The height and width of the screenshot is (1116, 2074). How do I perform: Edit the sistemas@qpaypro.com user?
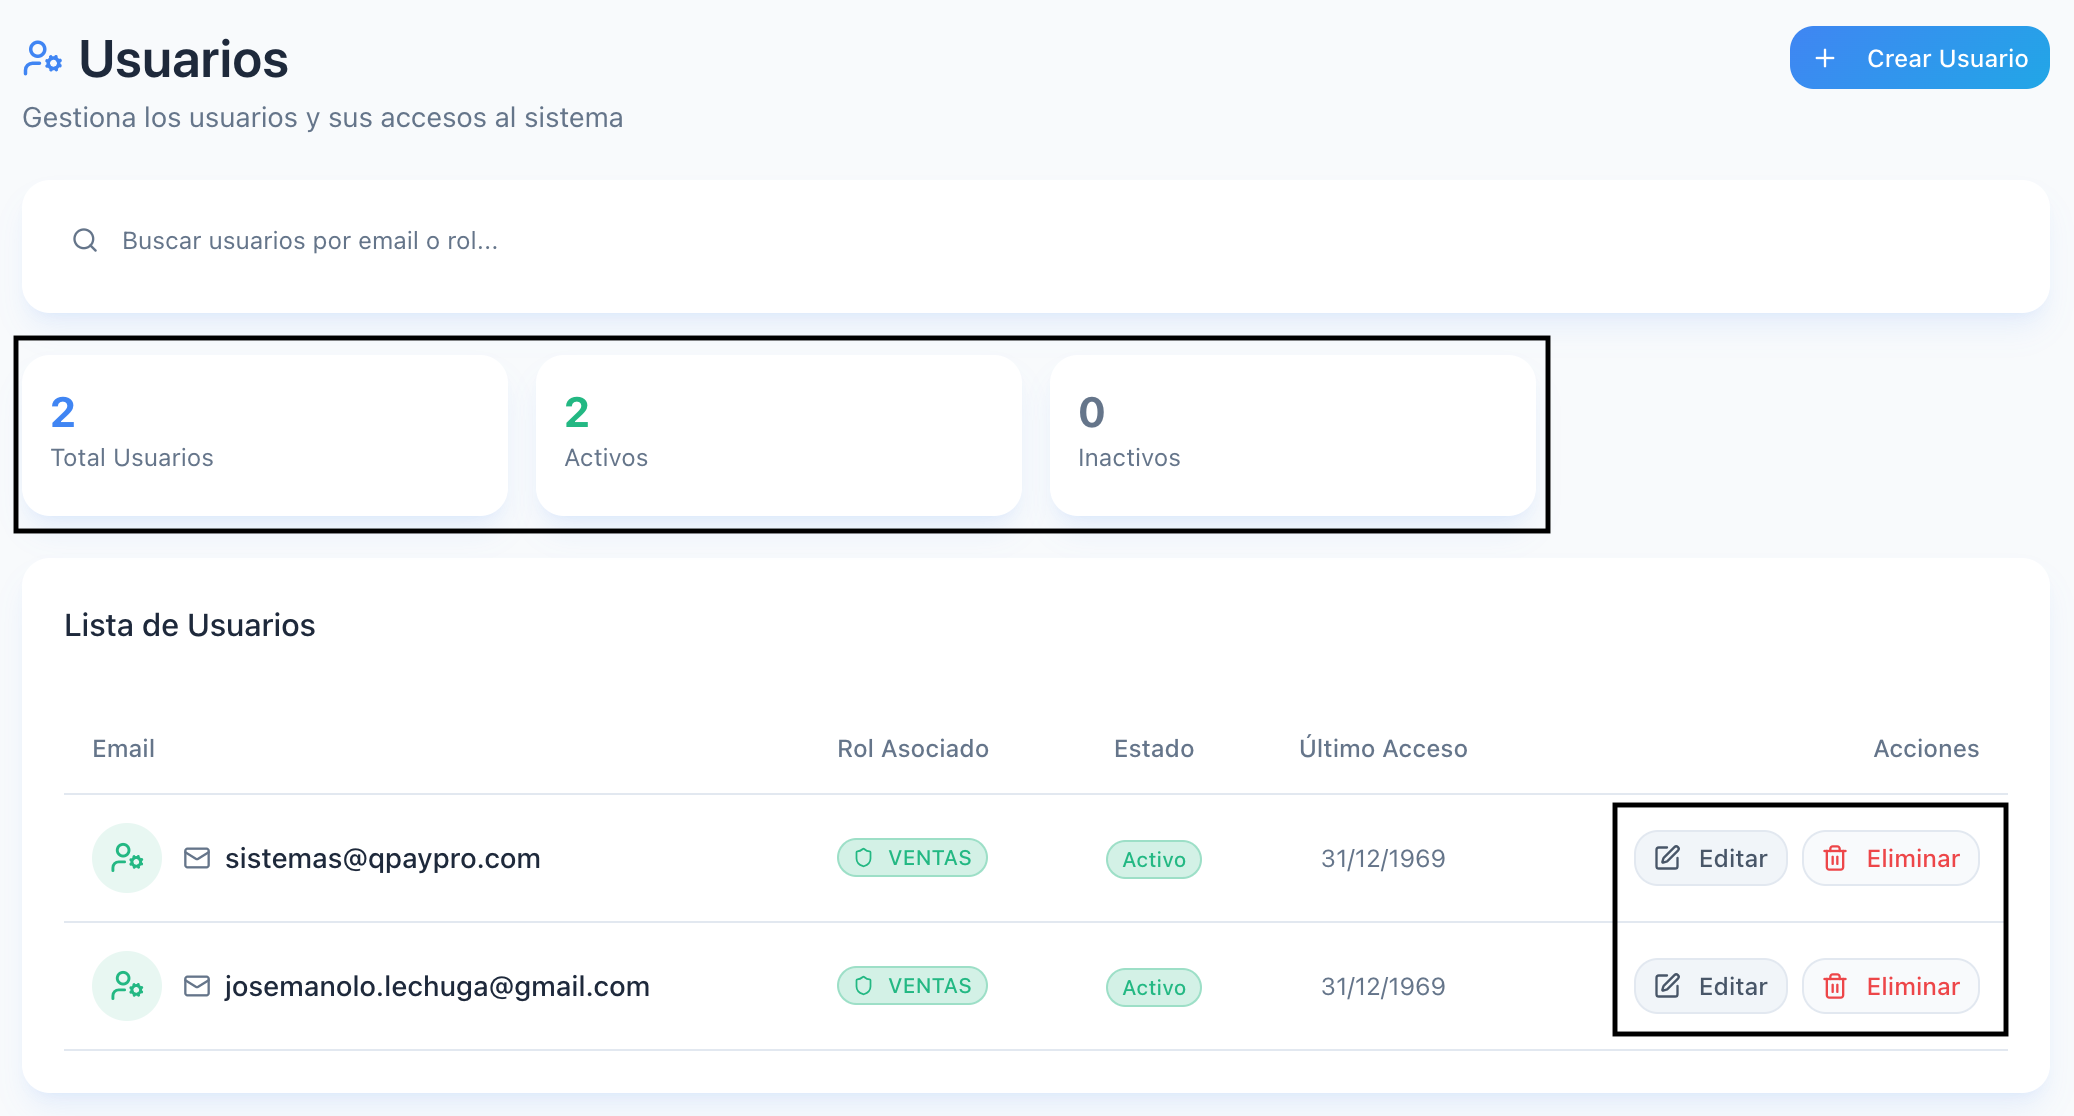[x=1711, y=858]
